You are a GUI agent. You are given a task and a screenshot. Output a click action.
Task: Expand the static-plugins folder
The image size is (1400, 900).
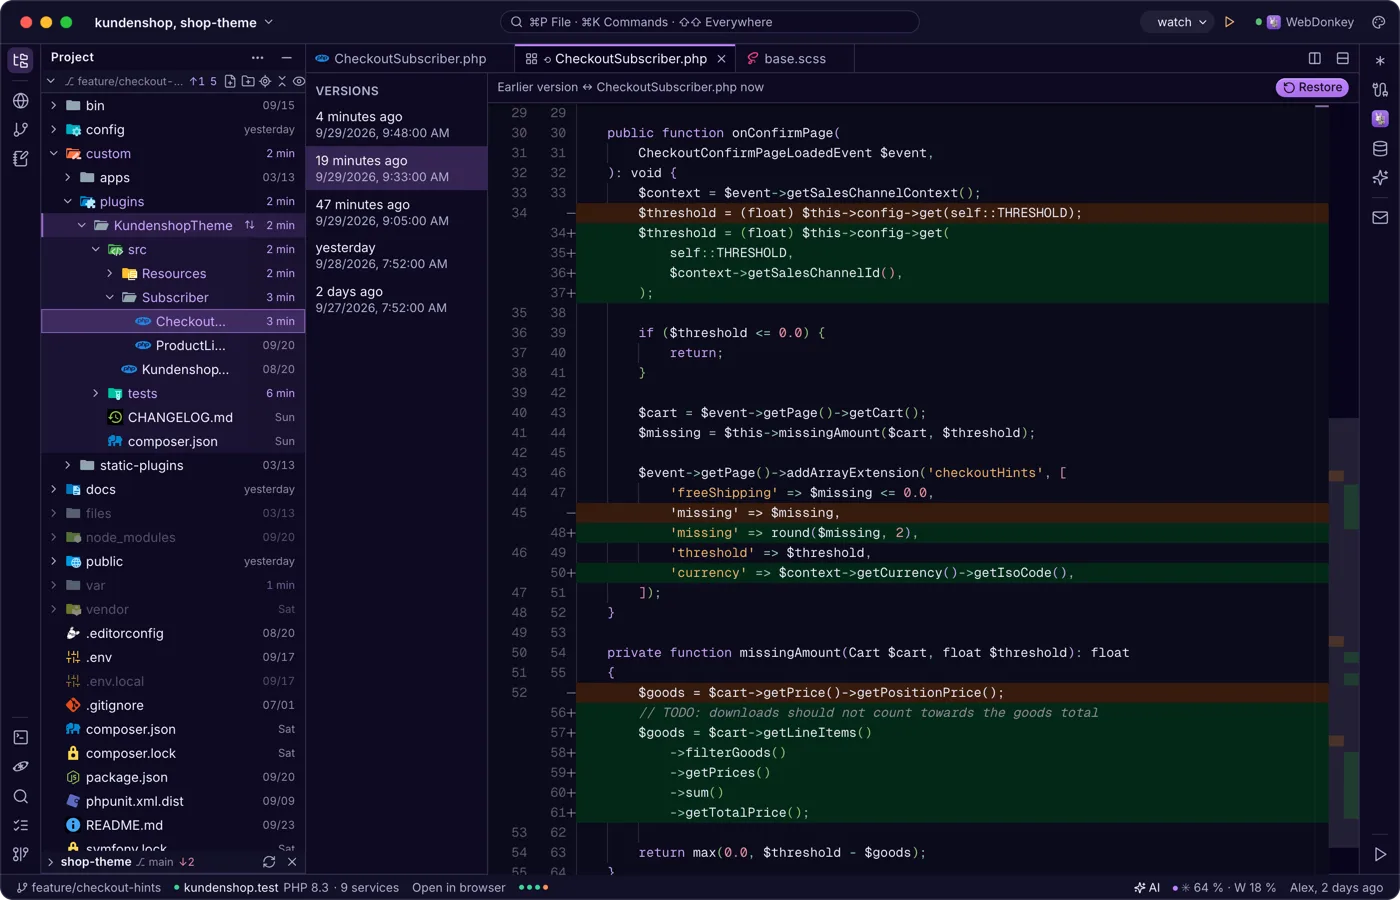pyautogui.click(x=68, y=465)
